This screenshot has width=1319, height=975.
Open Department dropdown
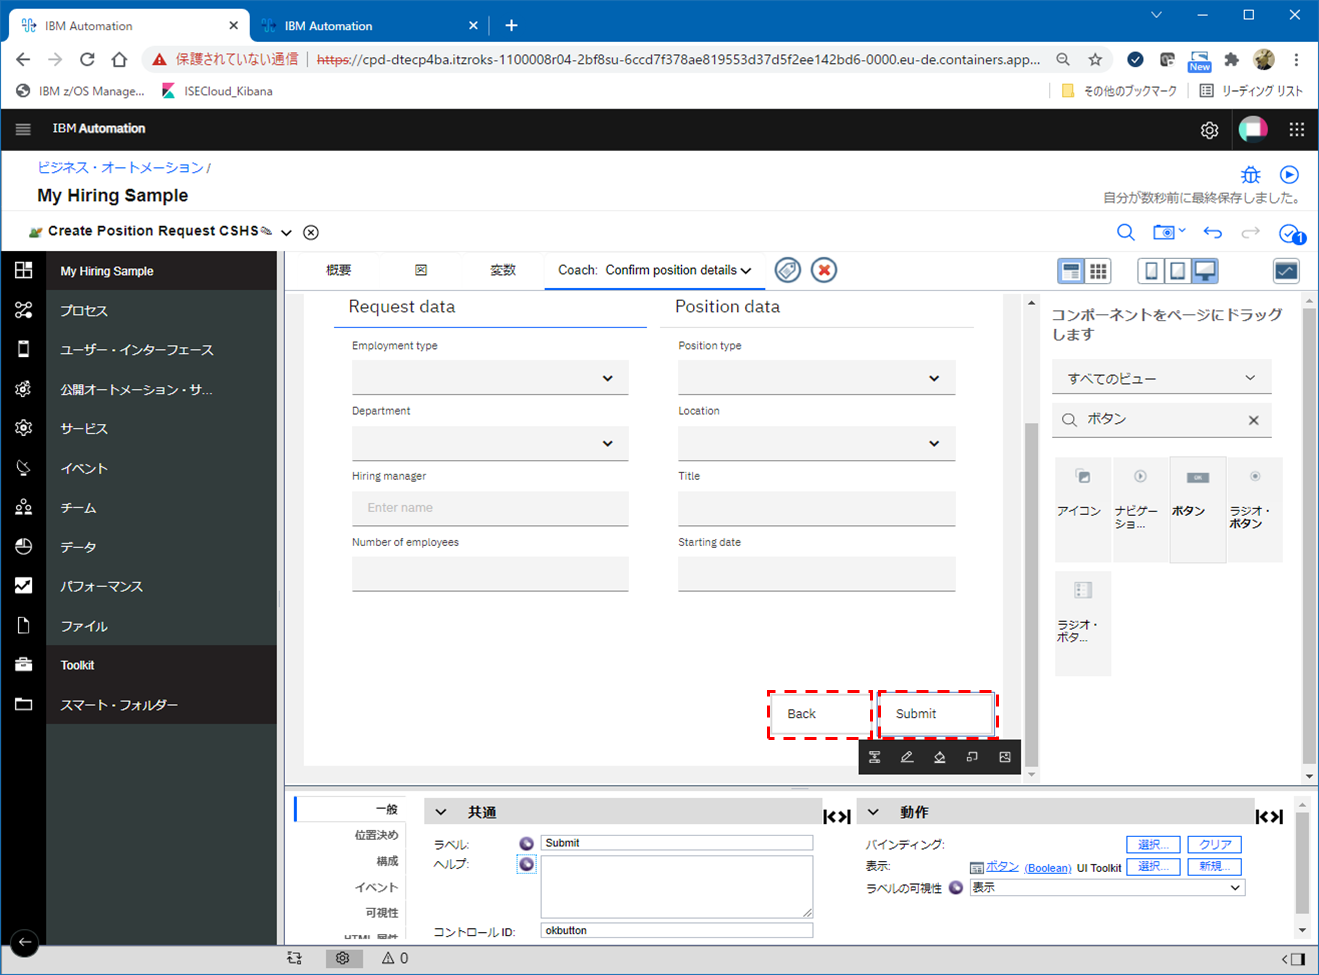pyautogui.click(x=490, y=444)
